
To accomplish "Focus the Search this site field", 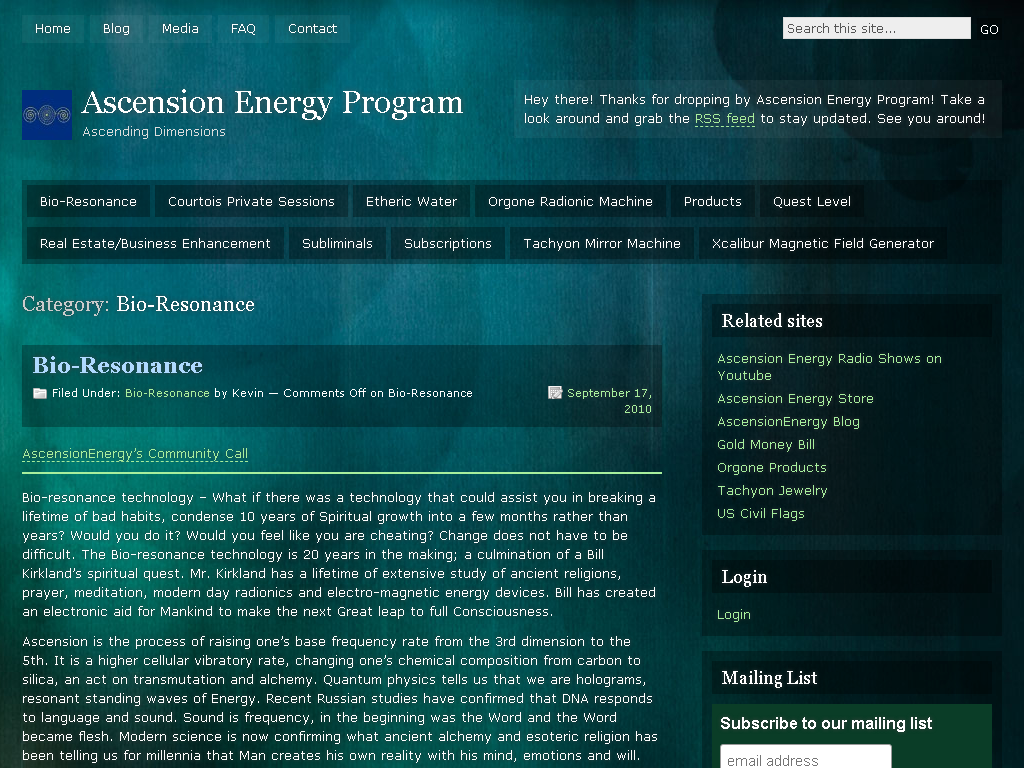I will coord(876,28).
